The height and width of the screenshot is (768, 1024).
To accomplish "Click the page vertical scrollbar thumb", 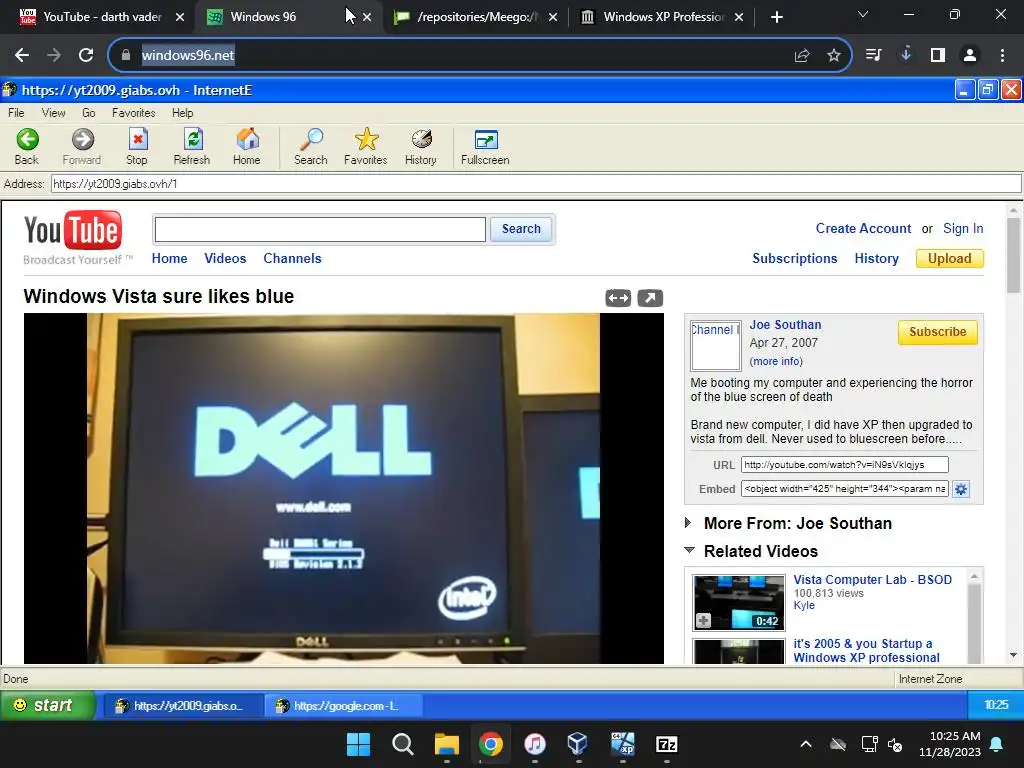I will click(1013, 255).
